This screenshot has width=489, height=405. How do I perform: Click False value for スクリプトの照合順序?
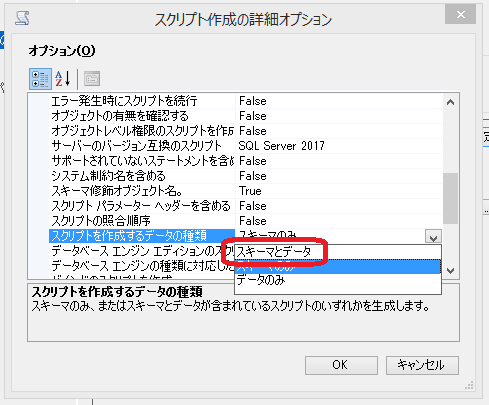click(339, 221)
